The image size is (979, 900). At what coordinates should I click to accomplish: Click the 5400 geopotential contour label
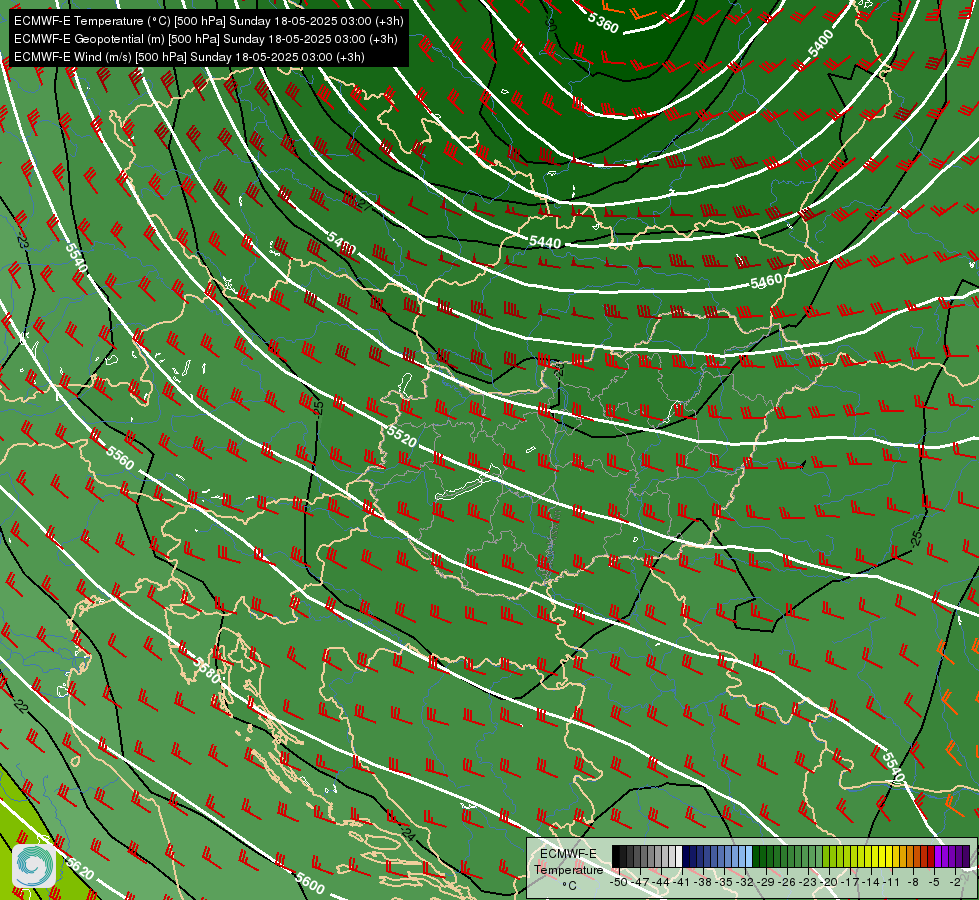(820, 43)
